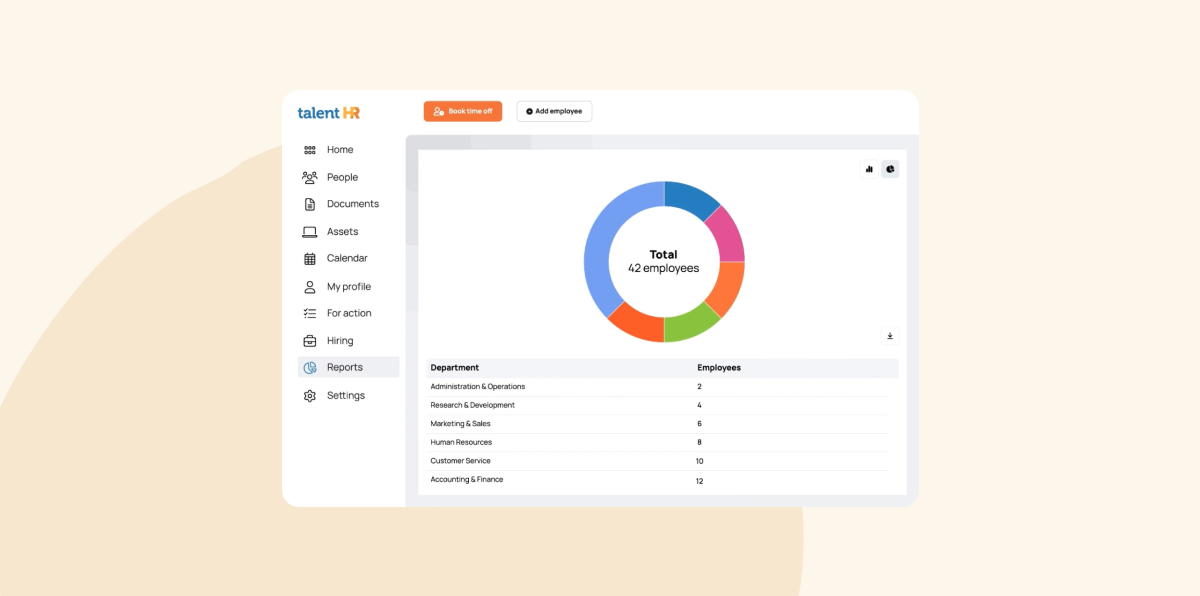Open the My profile menu label

coord(349,287)
